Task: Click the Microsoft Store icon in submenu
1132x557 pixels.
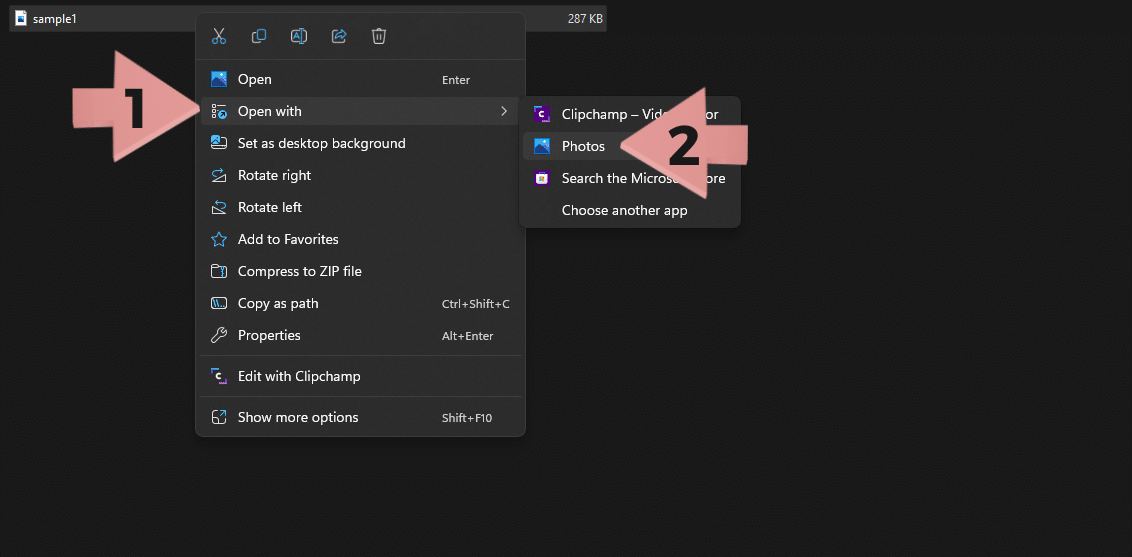Action: click(541, 178)
